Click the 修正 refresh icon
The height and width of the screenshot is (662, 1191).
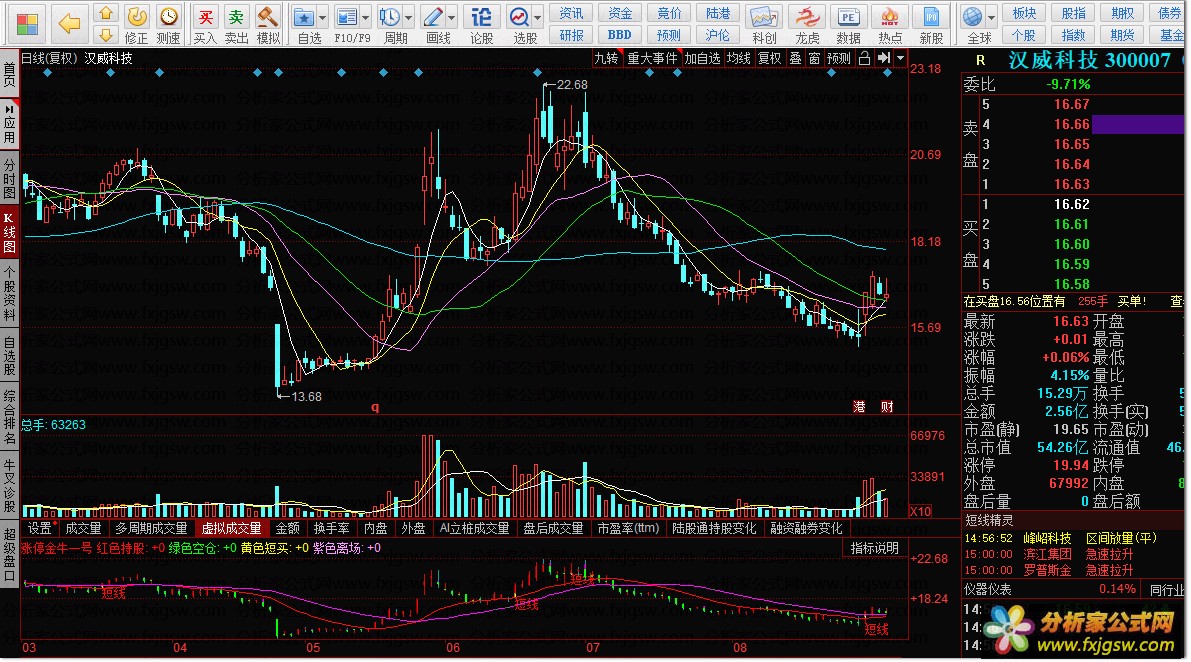136,17
